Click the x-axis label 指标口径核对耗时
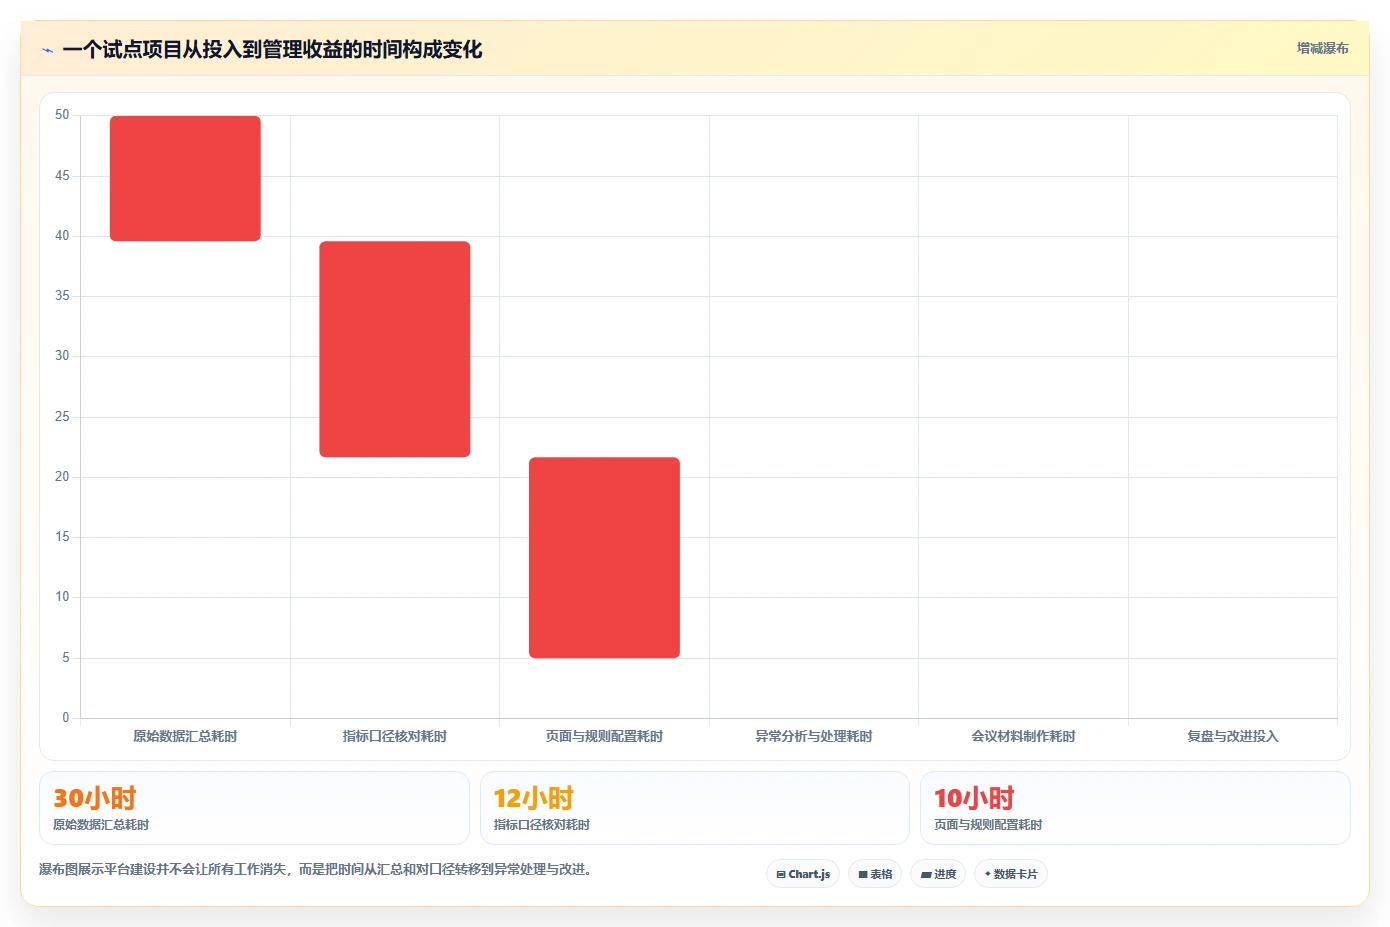This screenshot has width=1390, height=927. (x=395, y=736)
